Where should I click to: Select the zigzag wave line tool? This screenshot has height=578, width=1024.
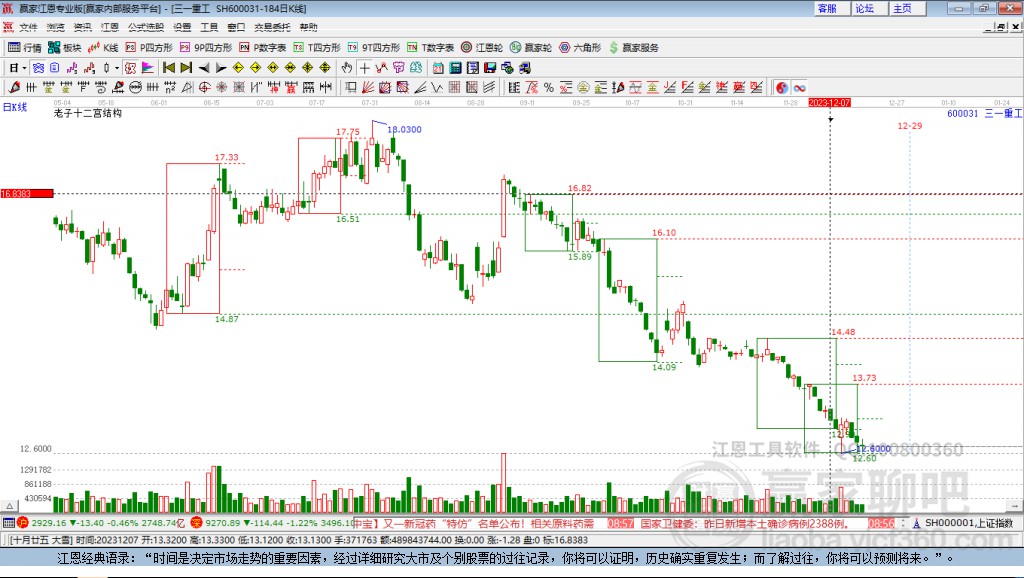coord(436,88)
